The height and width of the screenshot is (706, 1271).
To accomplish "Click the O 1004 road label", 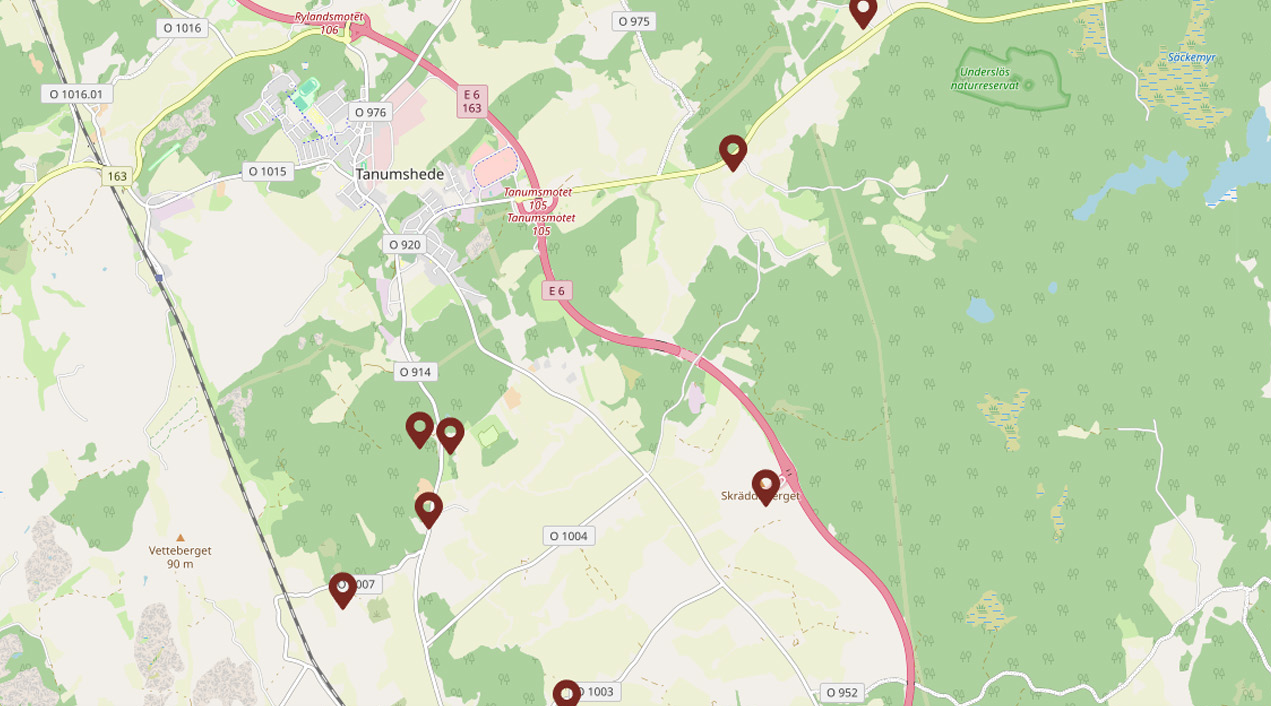I will point(569,536).
